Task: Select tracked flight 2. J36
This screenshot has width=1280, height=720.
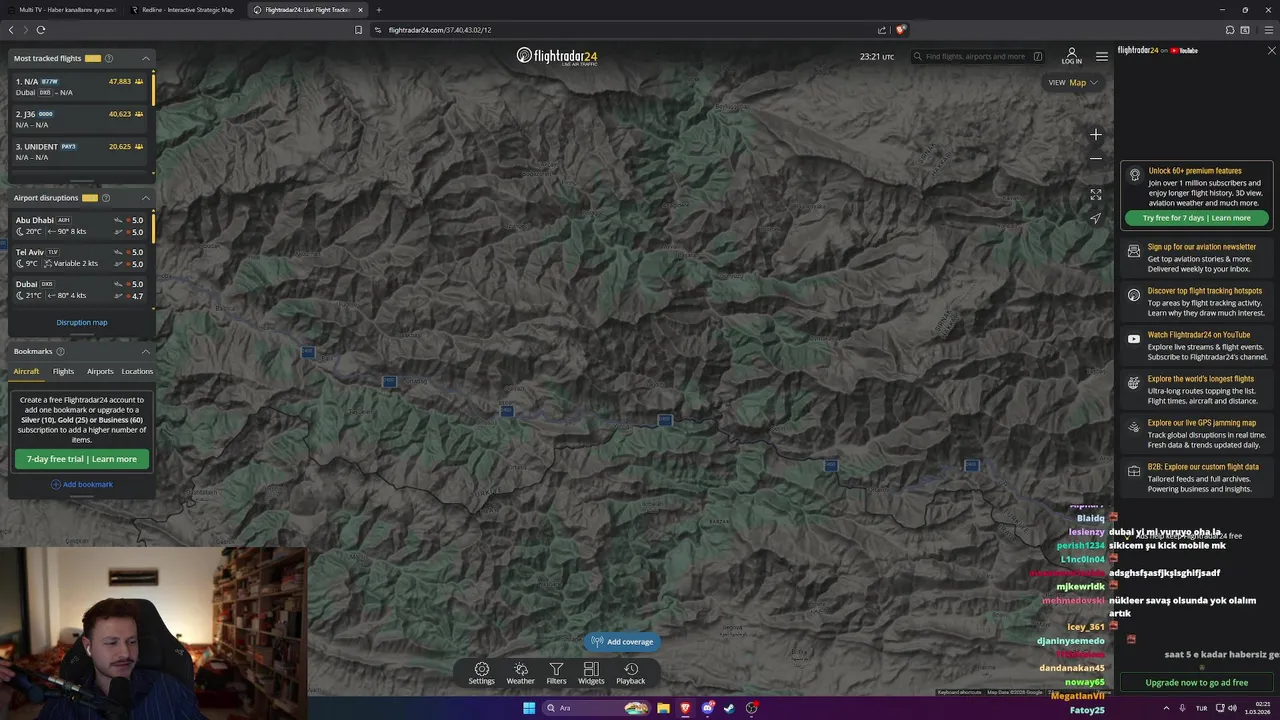Action: 79,119
